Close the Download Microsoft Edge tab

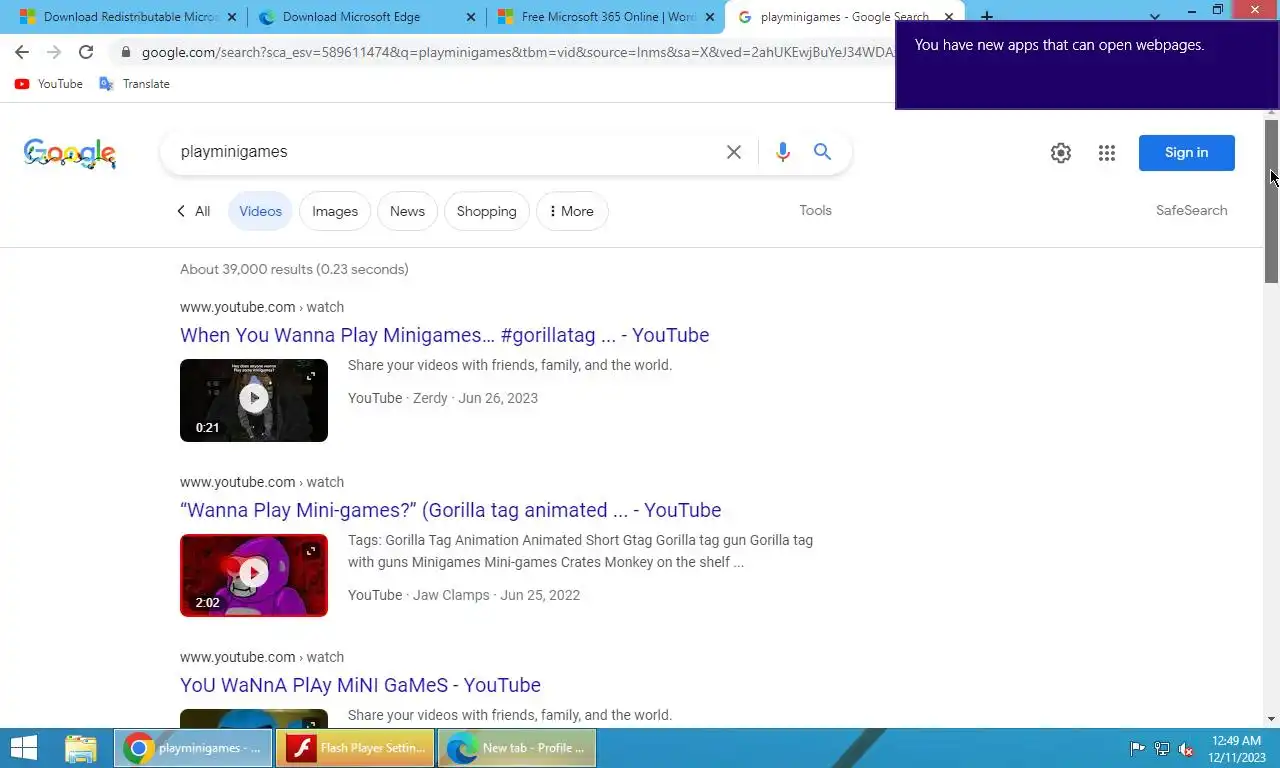(471, 17)
